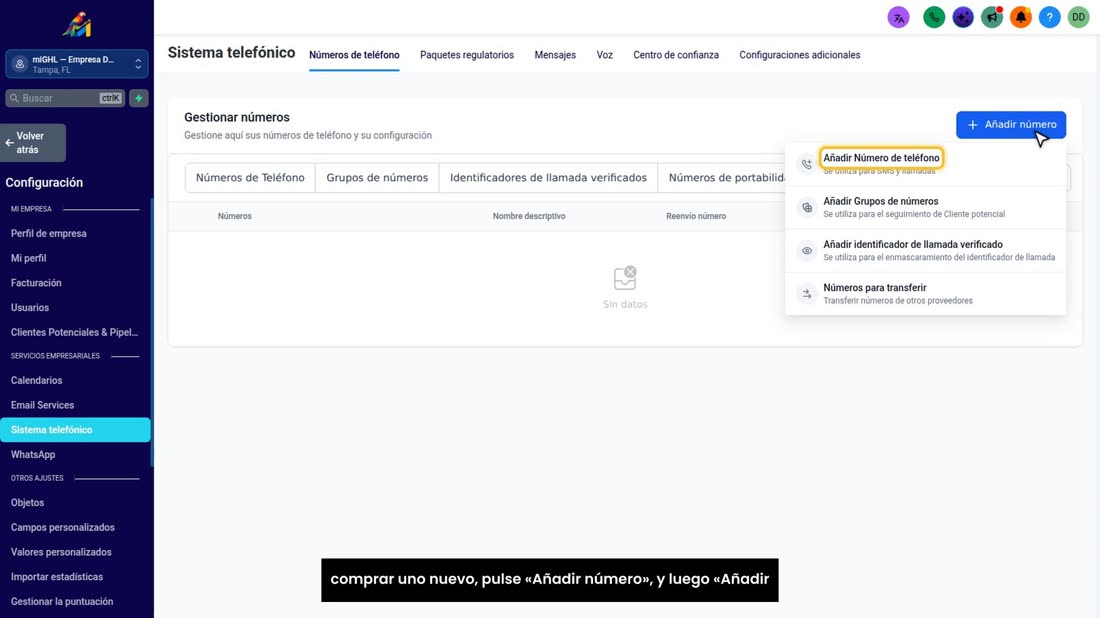Open the orange notifications bell
The image size is (1100, 618).
pyautogui.click(x=1021, y=18)
